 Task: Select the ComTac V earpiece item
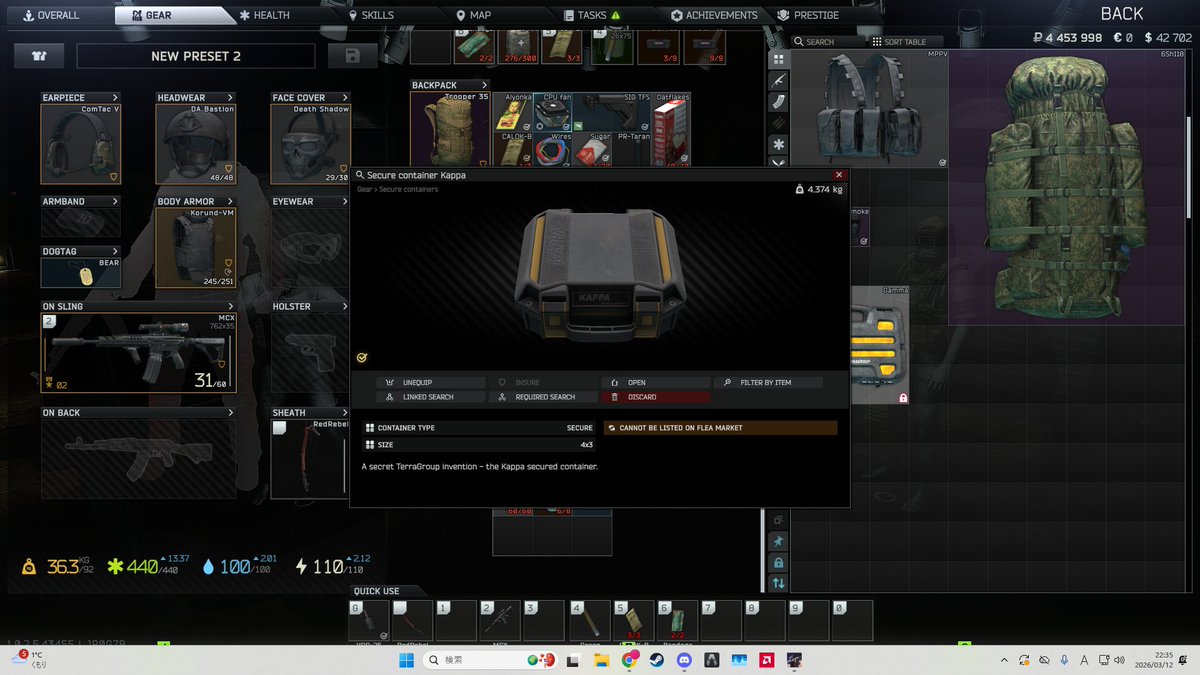click(80, 144)
